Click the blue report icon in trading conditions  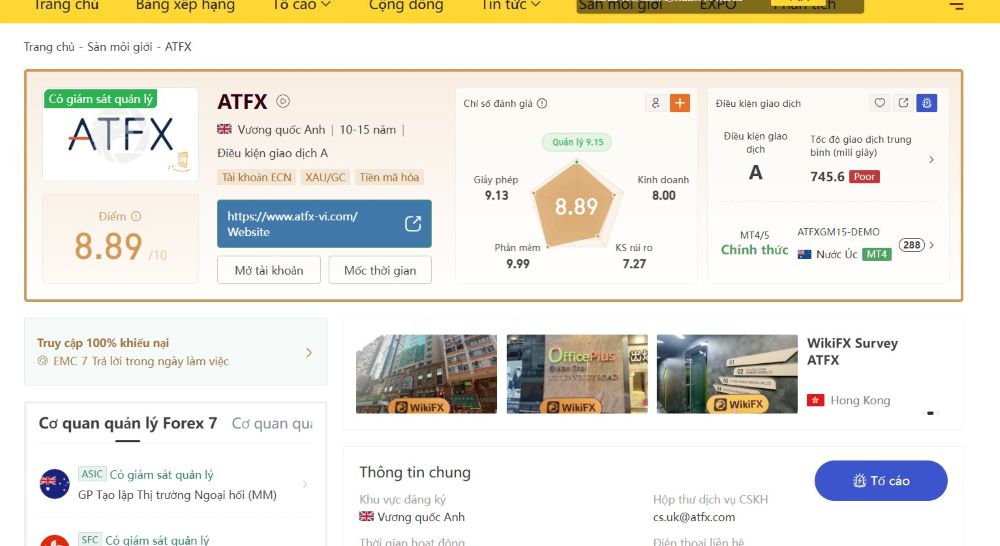tap(927, 103)
